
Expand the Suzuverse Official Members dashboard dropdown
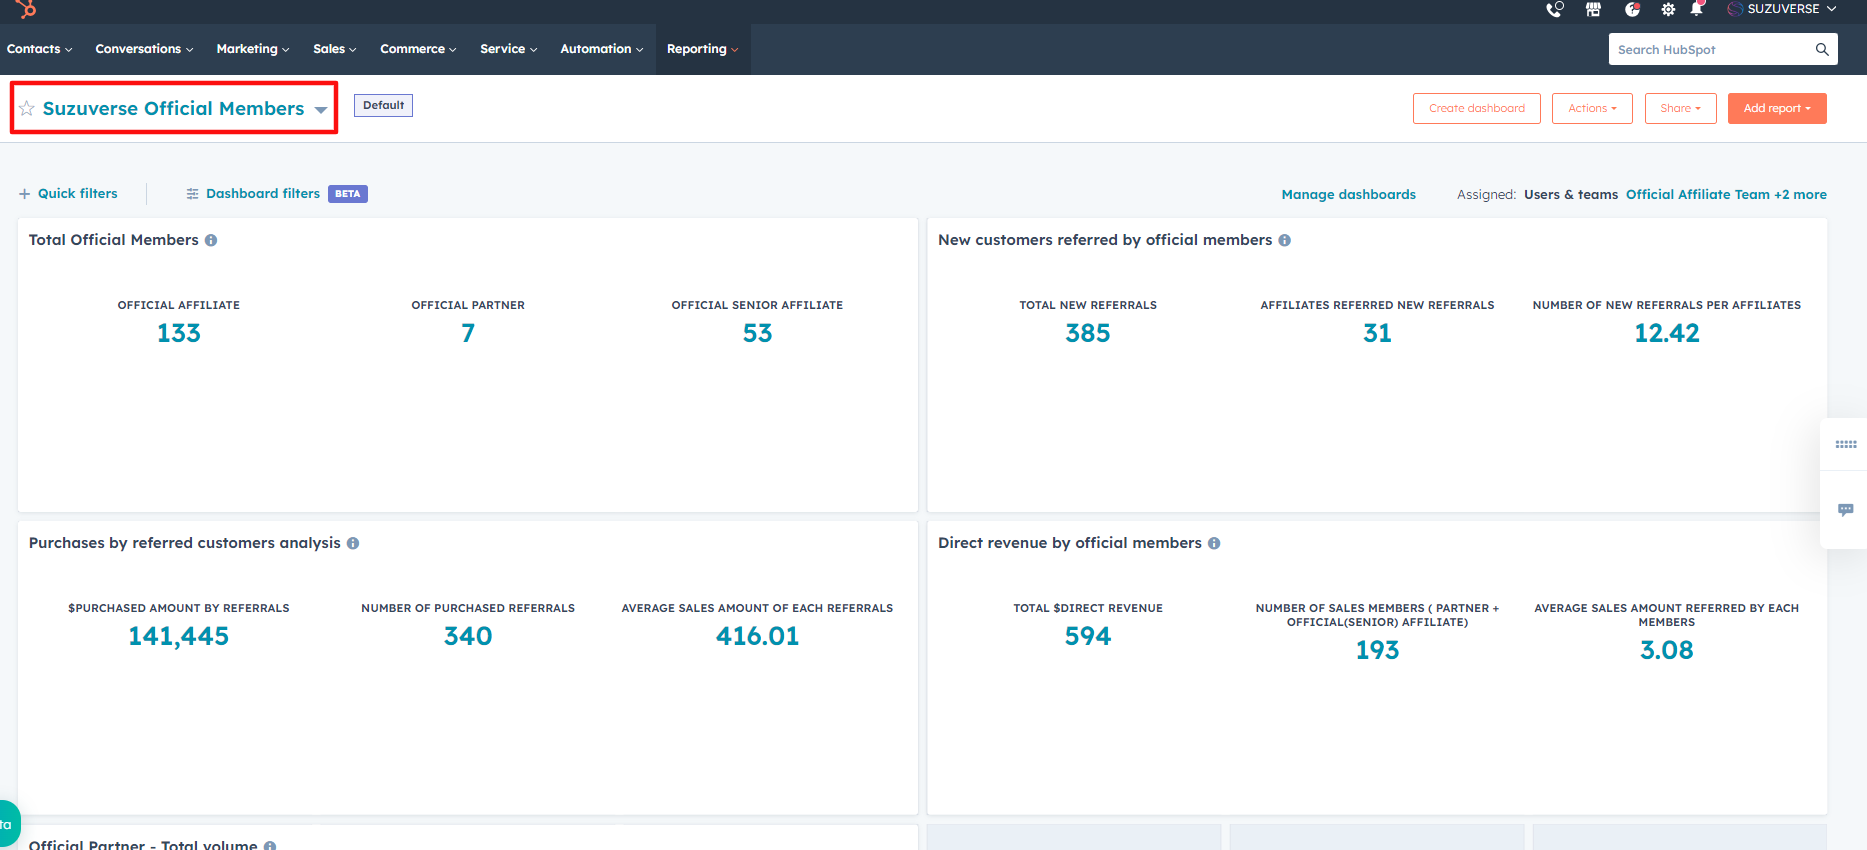point(321,110)
